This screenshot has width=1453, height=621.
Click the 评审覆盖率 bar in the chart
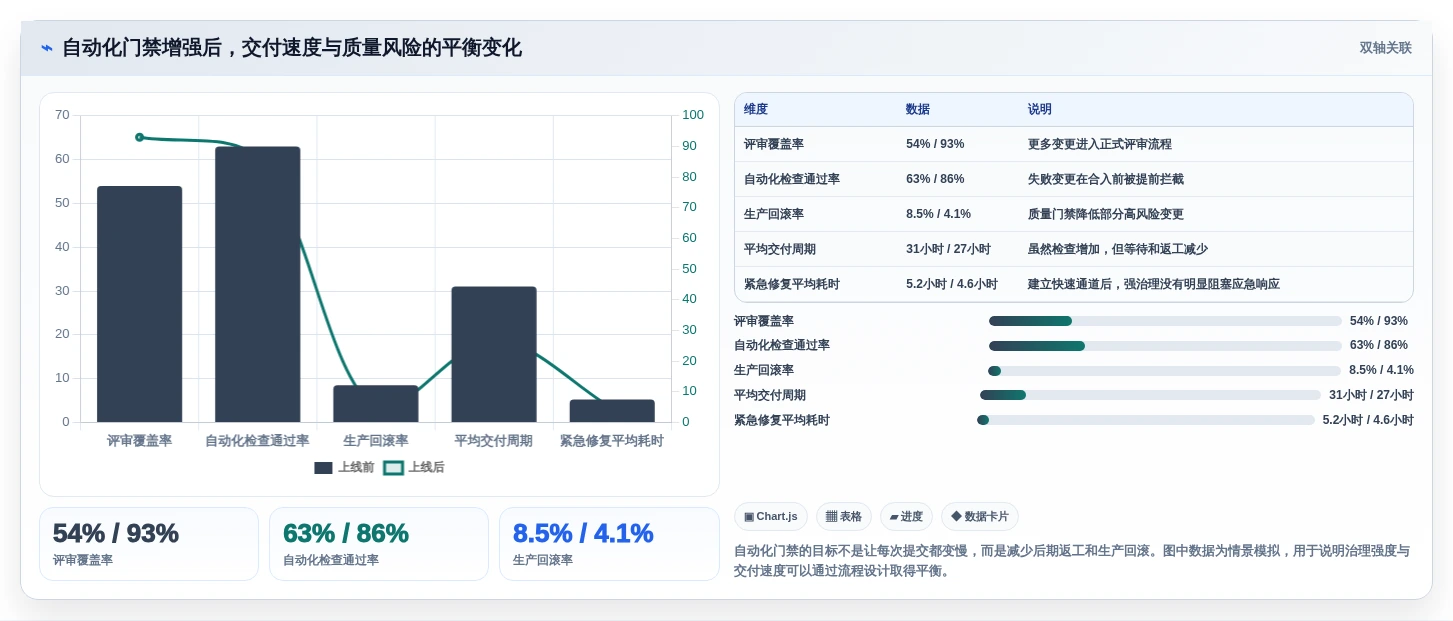click(x=139, y=304)
